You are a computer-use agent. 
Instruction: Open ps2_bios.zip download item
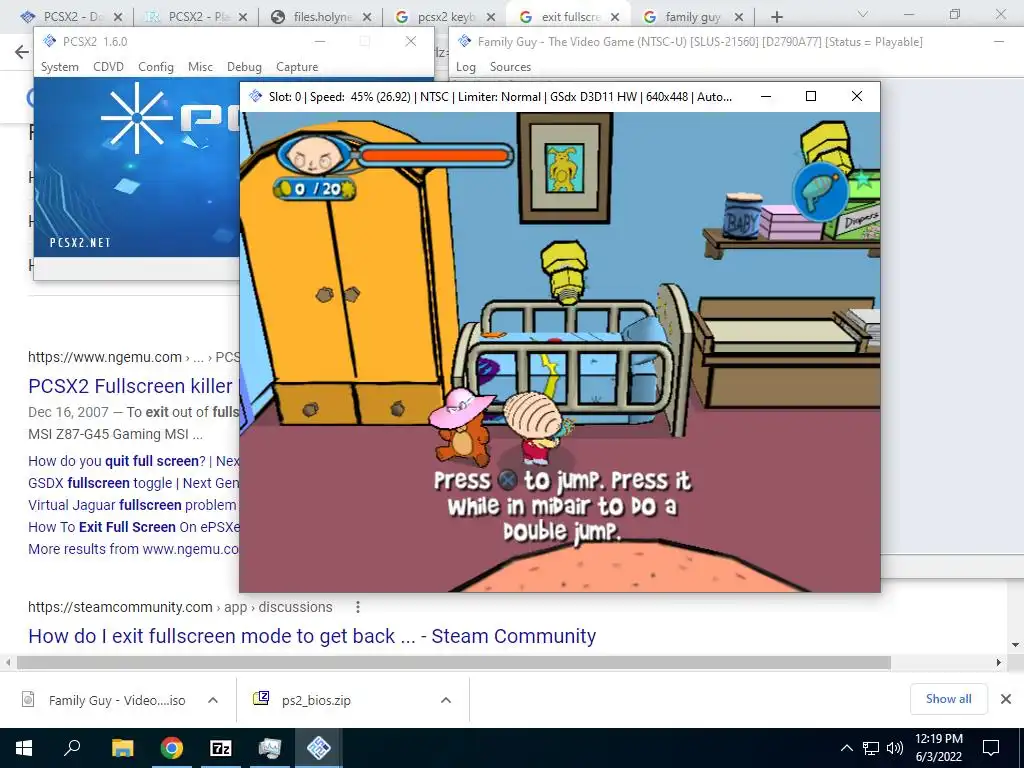[x=304, y=700]
